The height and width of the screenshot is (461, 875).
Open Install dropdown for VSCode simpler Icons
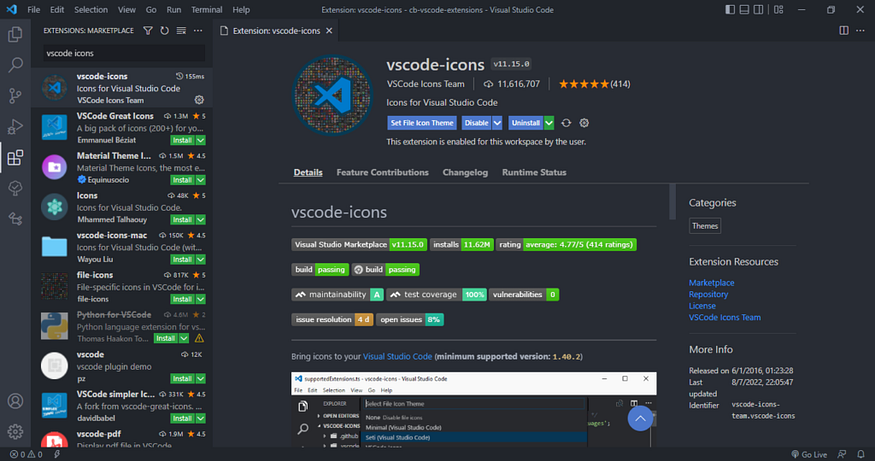pos(200,418)
